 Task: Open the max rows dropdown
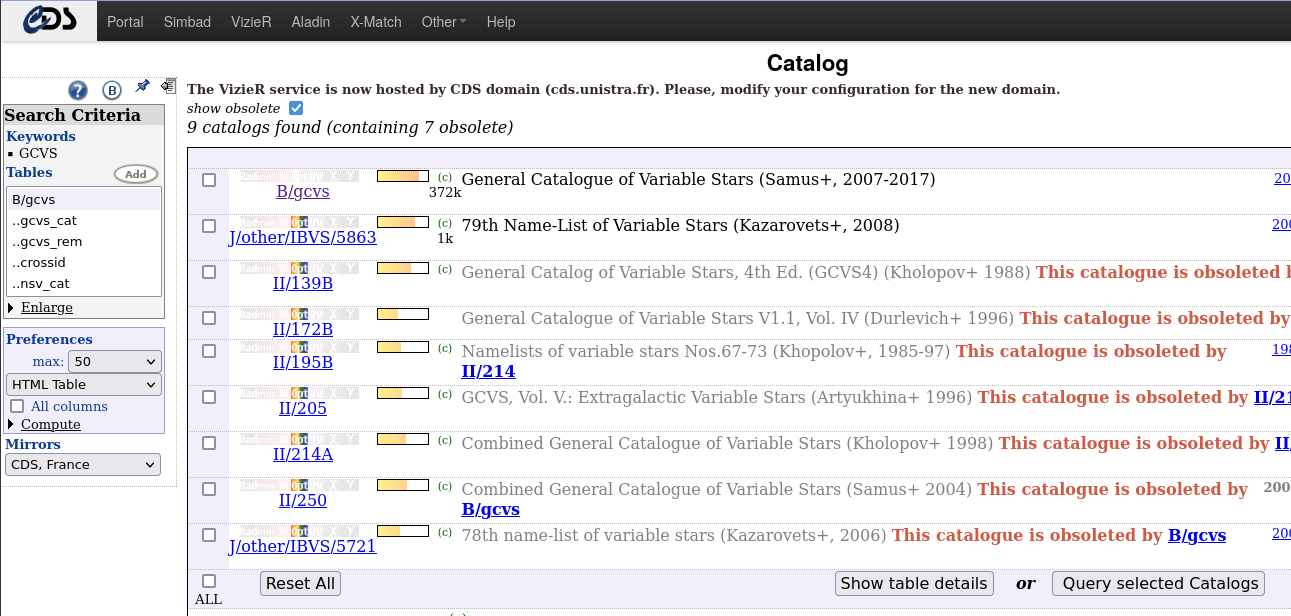point(115,361)
